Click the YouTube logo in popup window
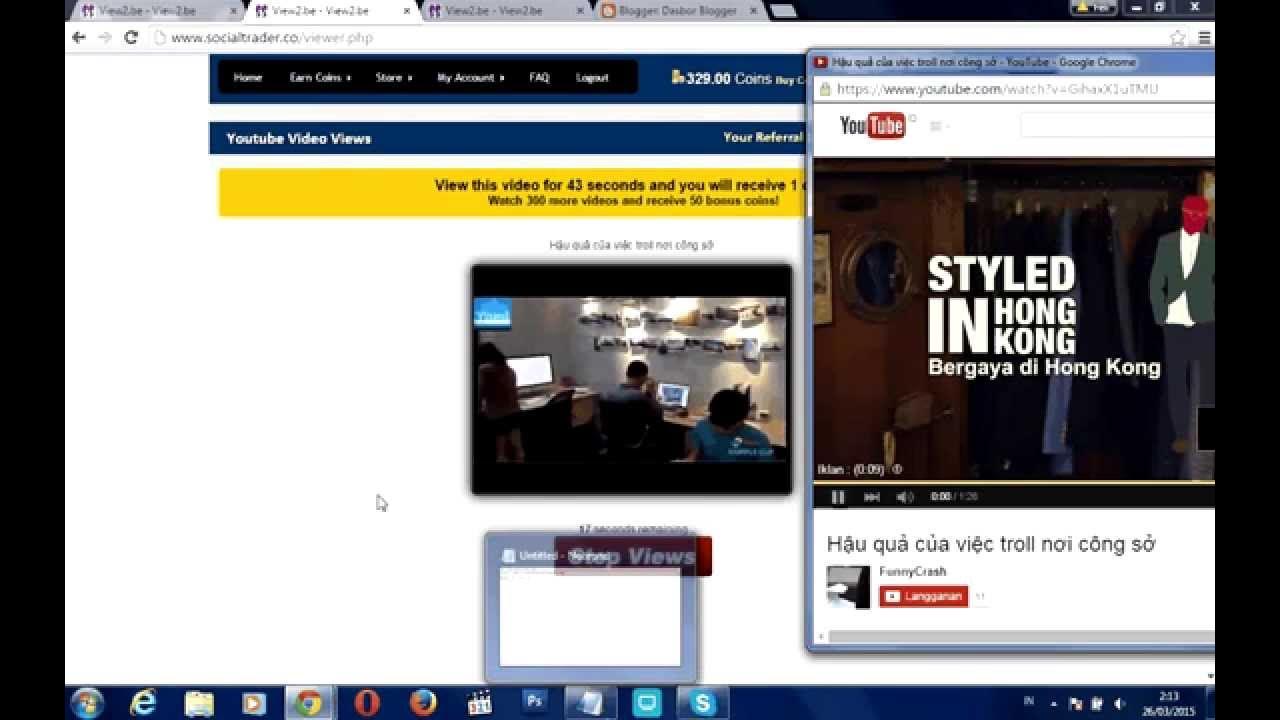Viewport: 1280px width, 720px height. tap(872, 125)
